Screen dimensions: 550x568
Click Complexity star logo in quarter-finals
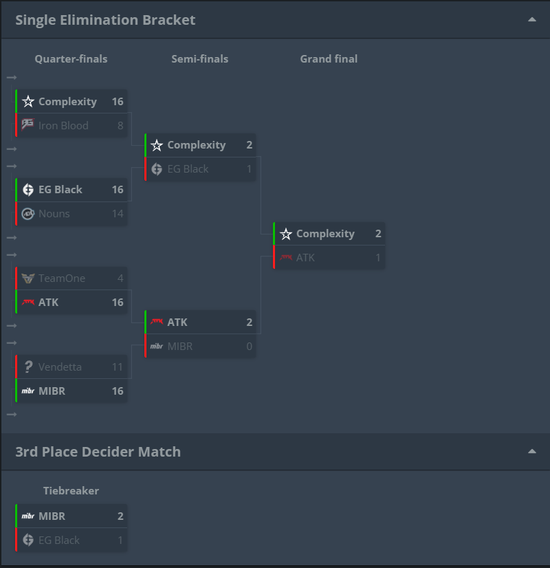click(28, 101)
